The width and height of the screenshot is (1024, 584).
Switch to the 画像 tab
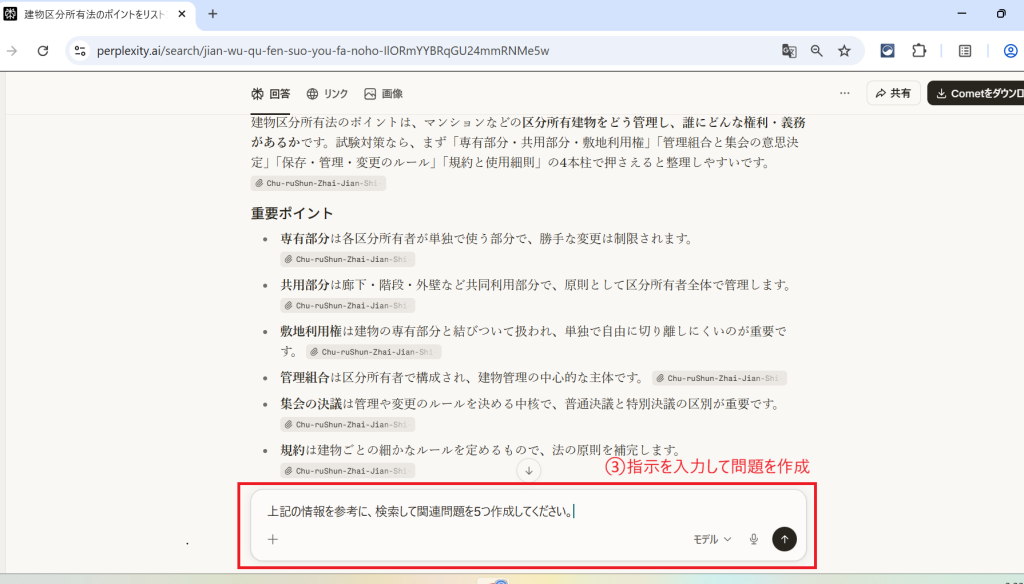click(x=383, y=94)
